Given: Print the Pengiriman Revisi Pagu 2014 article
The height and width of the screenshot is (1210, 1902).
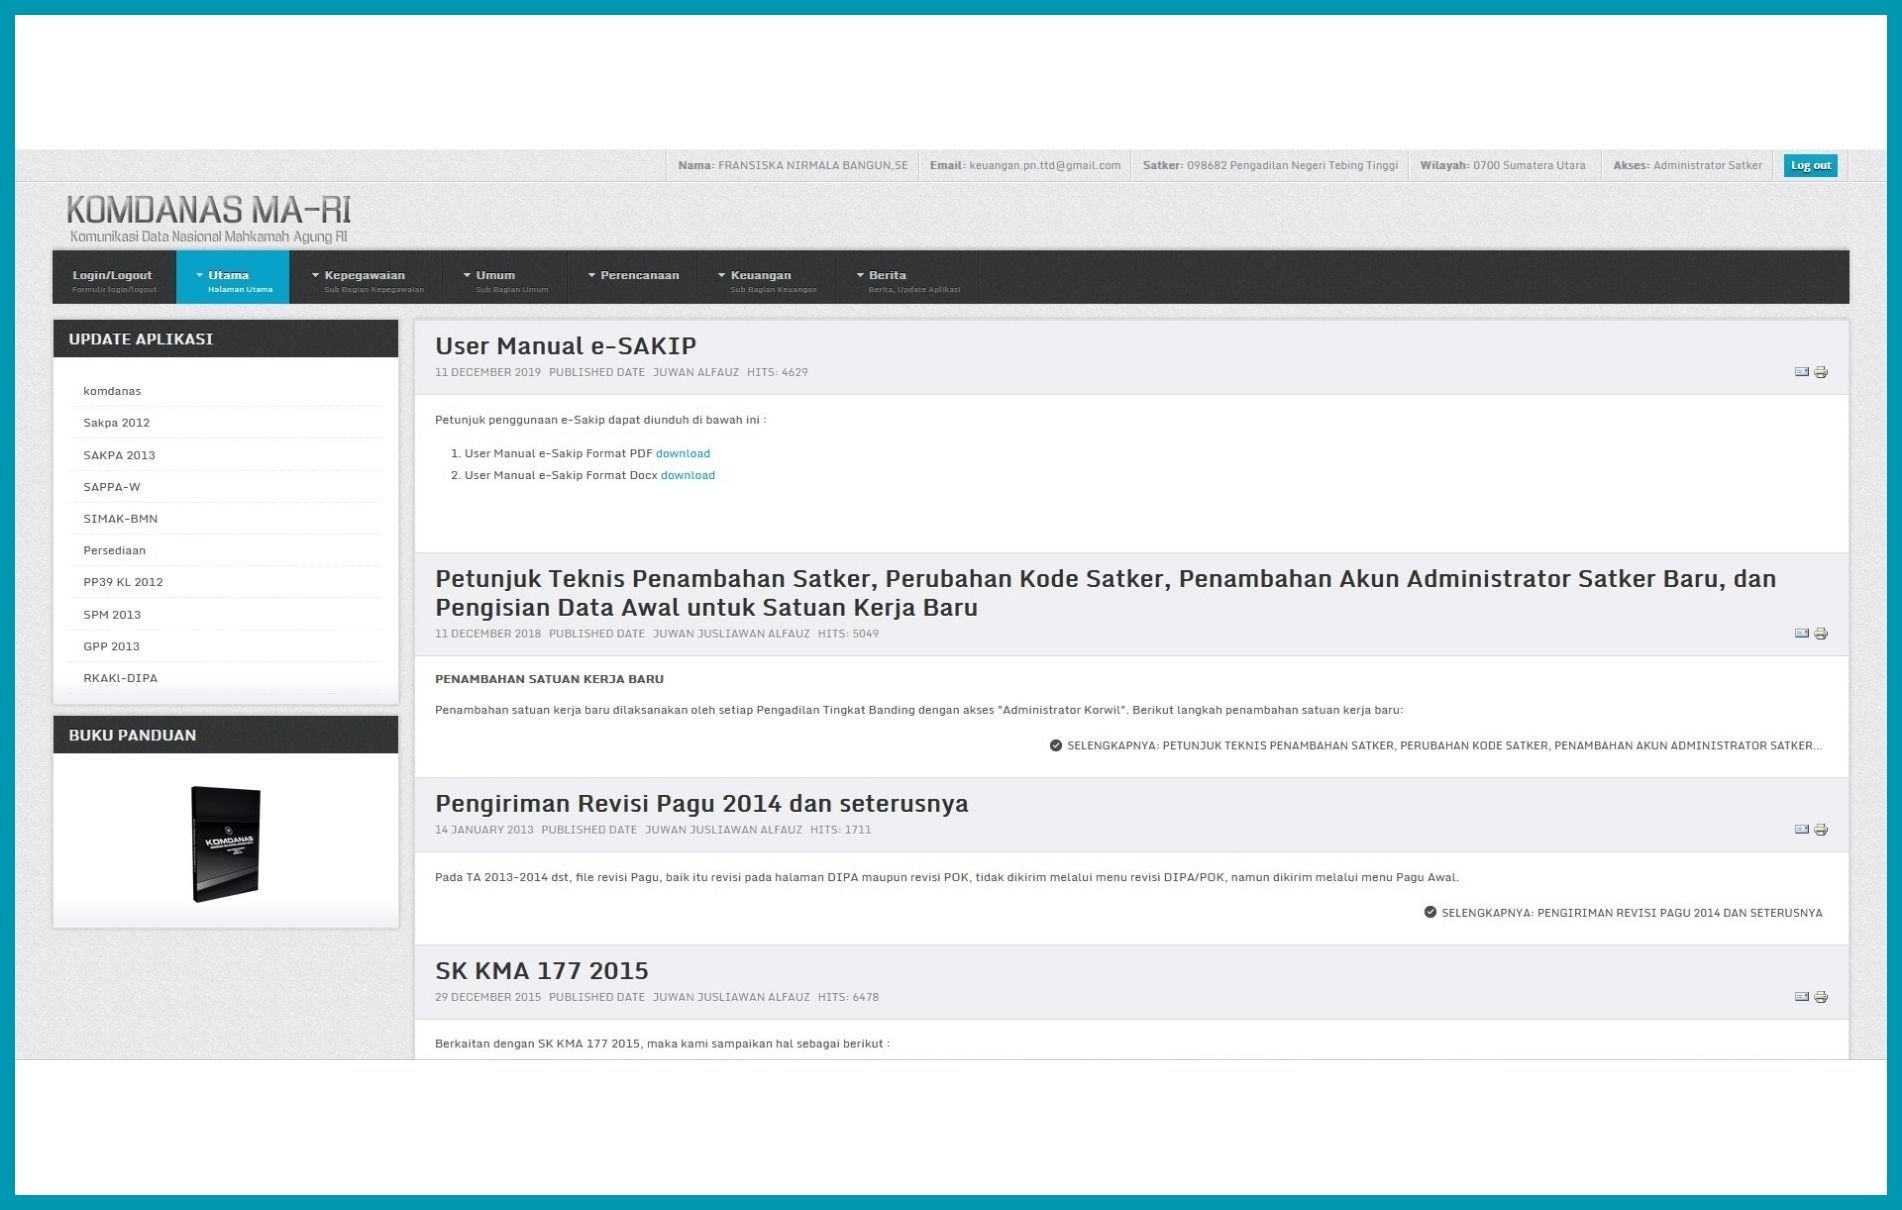Looking at the screenshot, I should point(1821,830).
